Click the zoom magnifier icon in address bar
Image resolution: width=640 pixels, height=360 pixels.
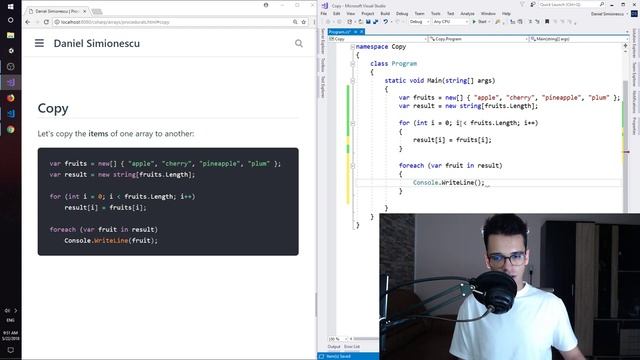click(x=295, y=22)
